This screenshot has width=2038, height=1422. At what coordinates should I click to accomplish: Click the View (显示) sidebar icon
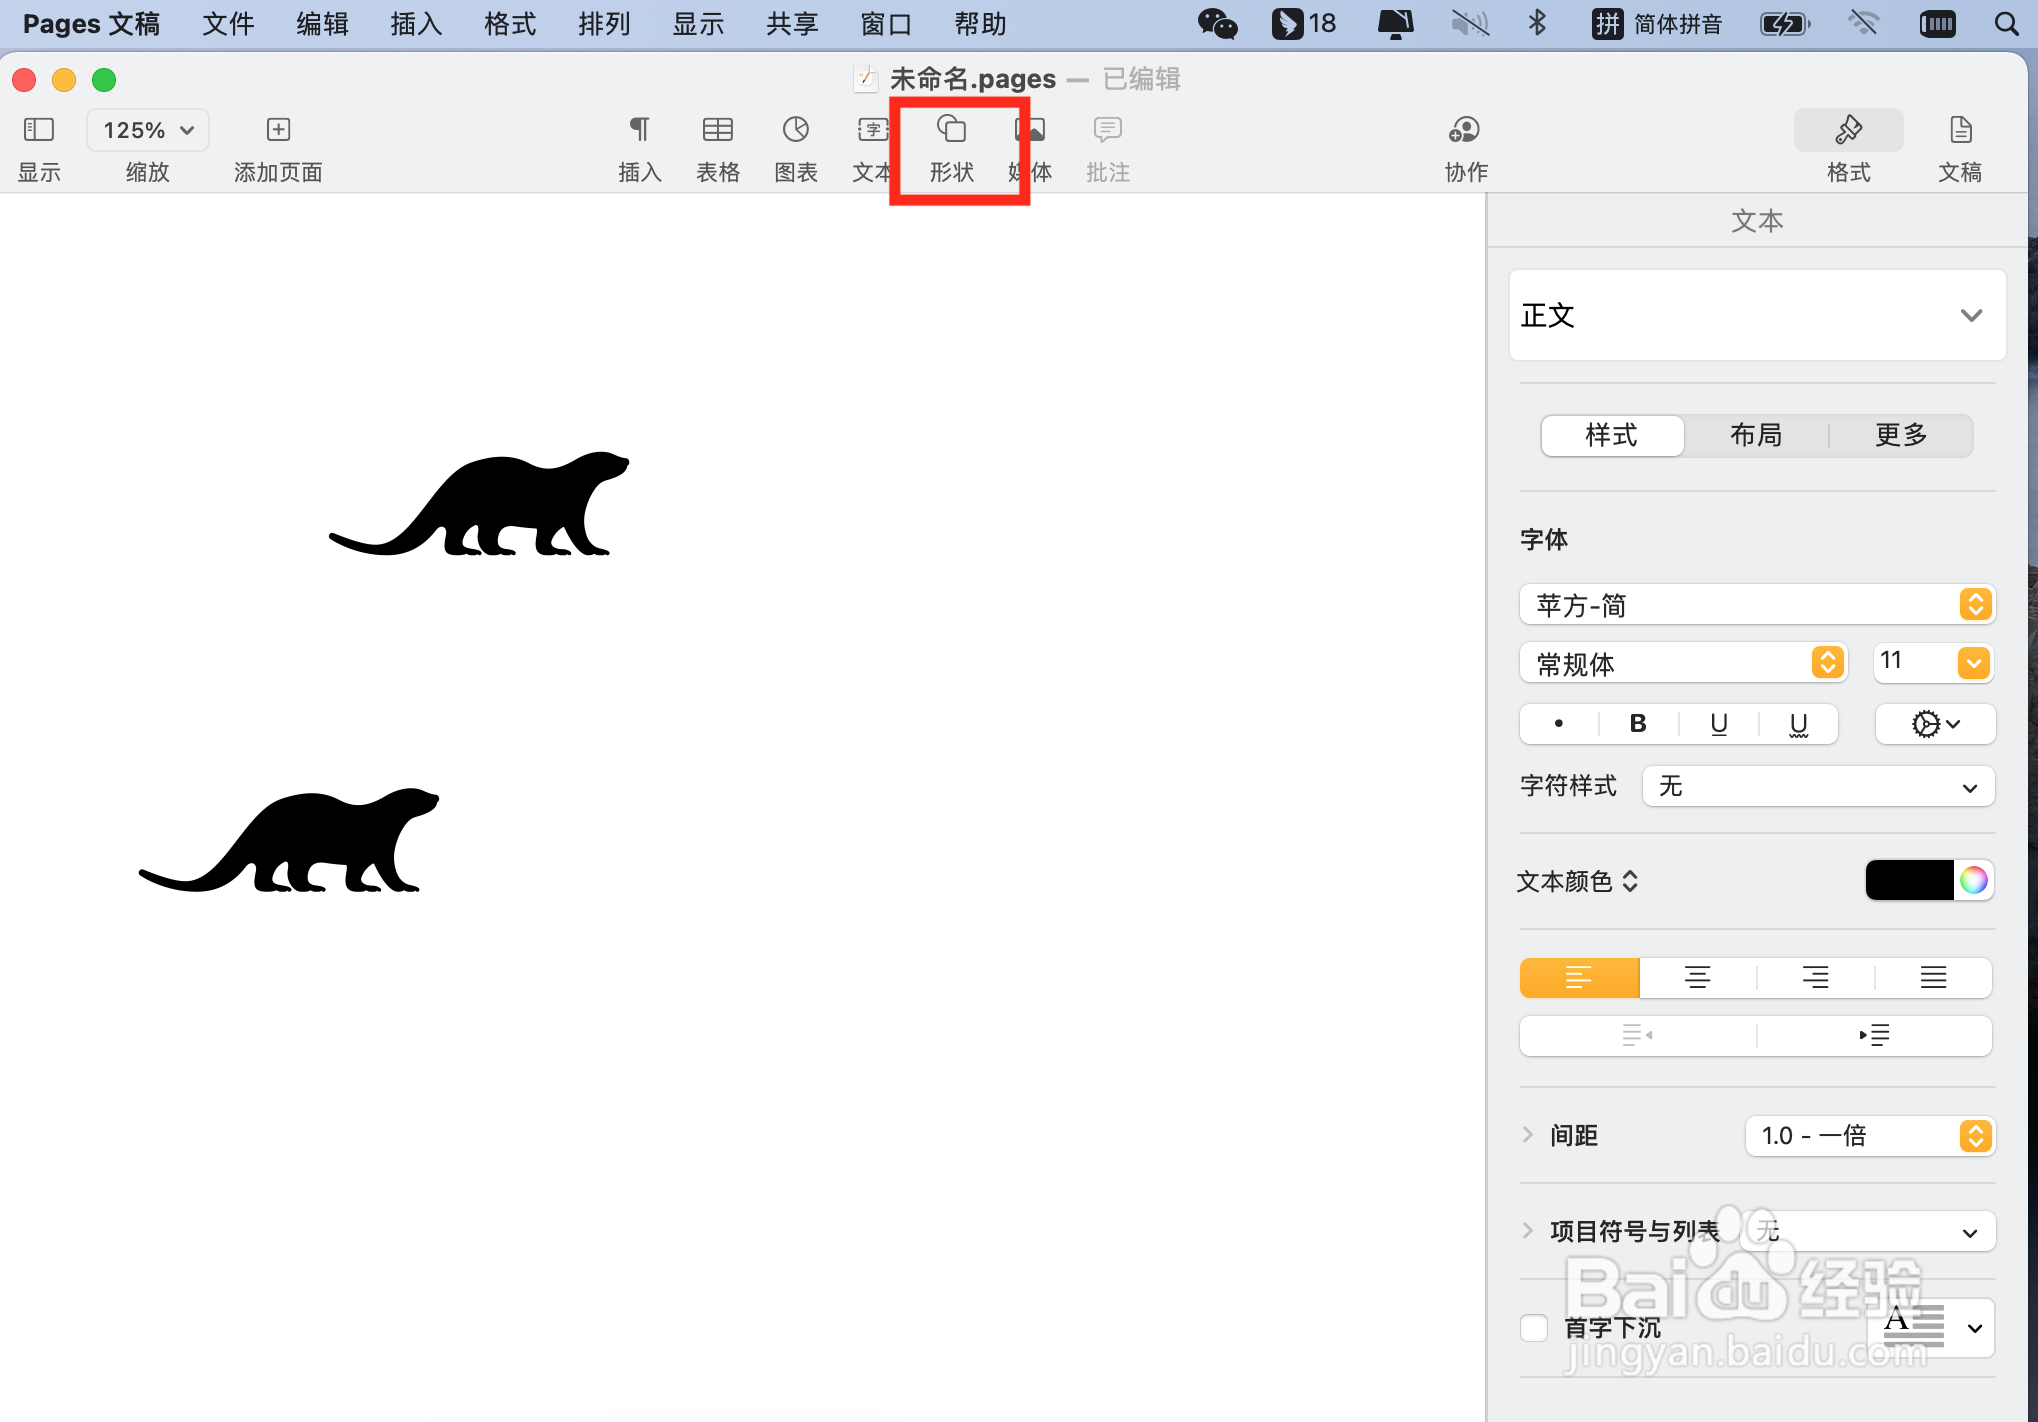click(39, 130)
